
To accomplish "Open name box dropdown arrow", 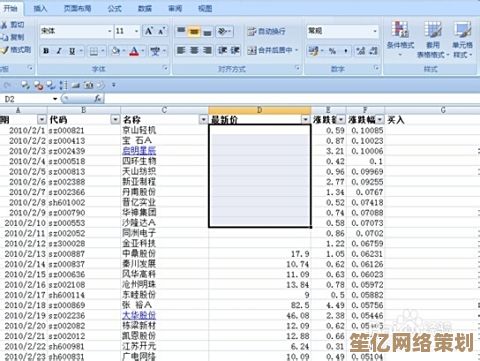I will (55, 99).
